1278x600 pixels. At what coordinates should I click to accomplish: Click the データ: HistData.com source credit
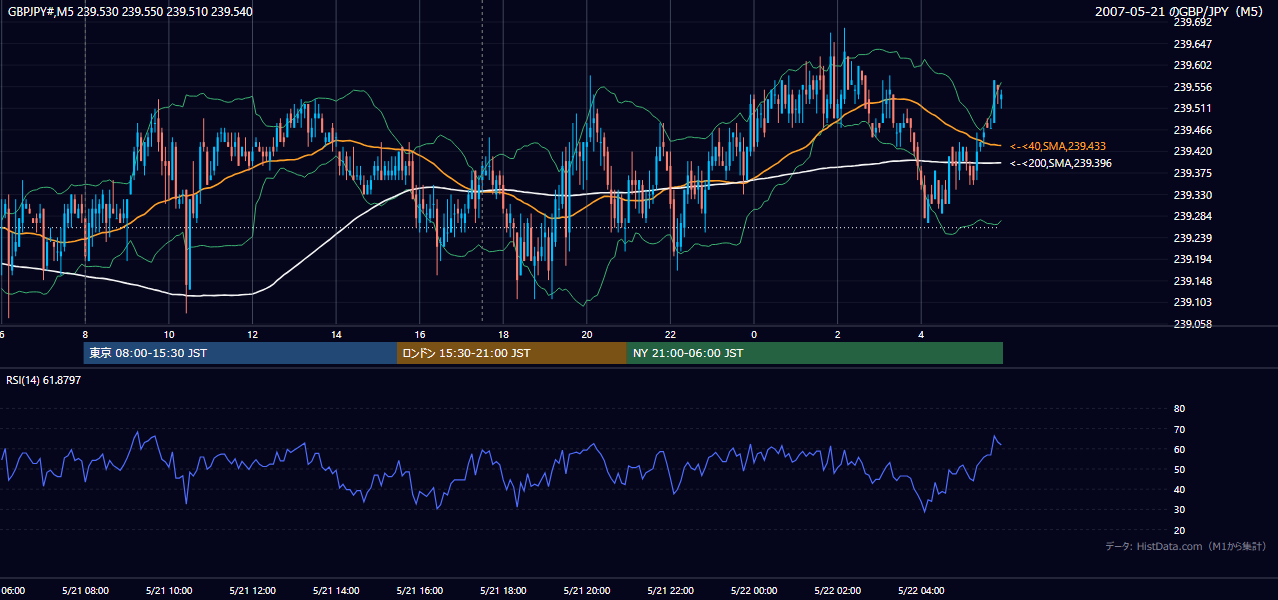tap(1186, 546)
